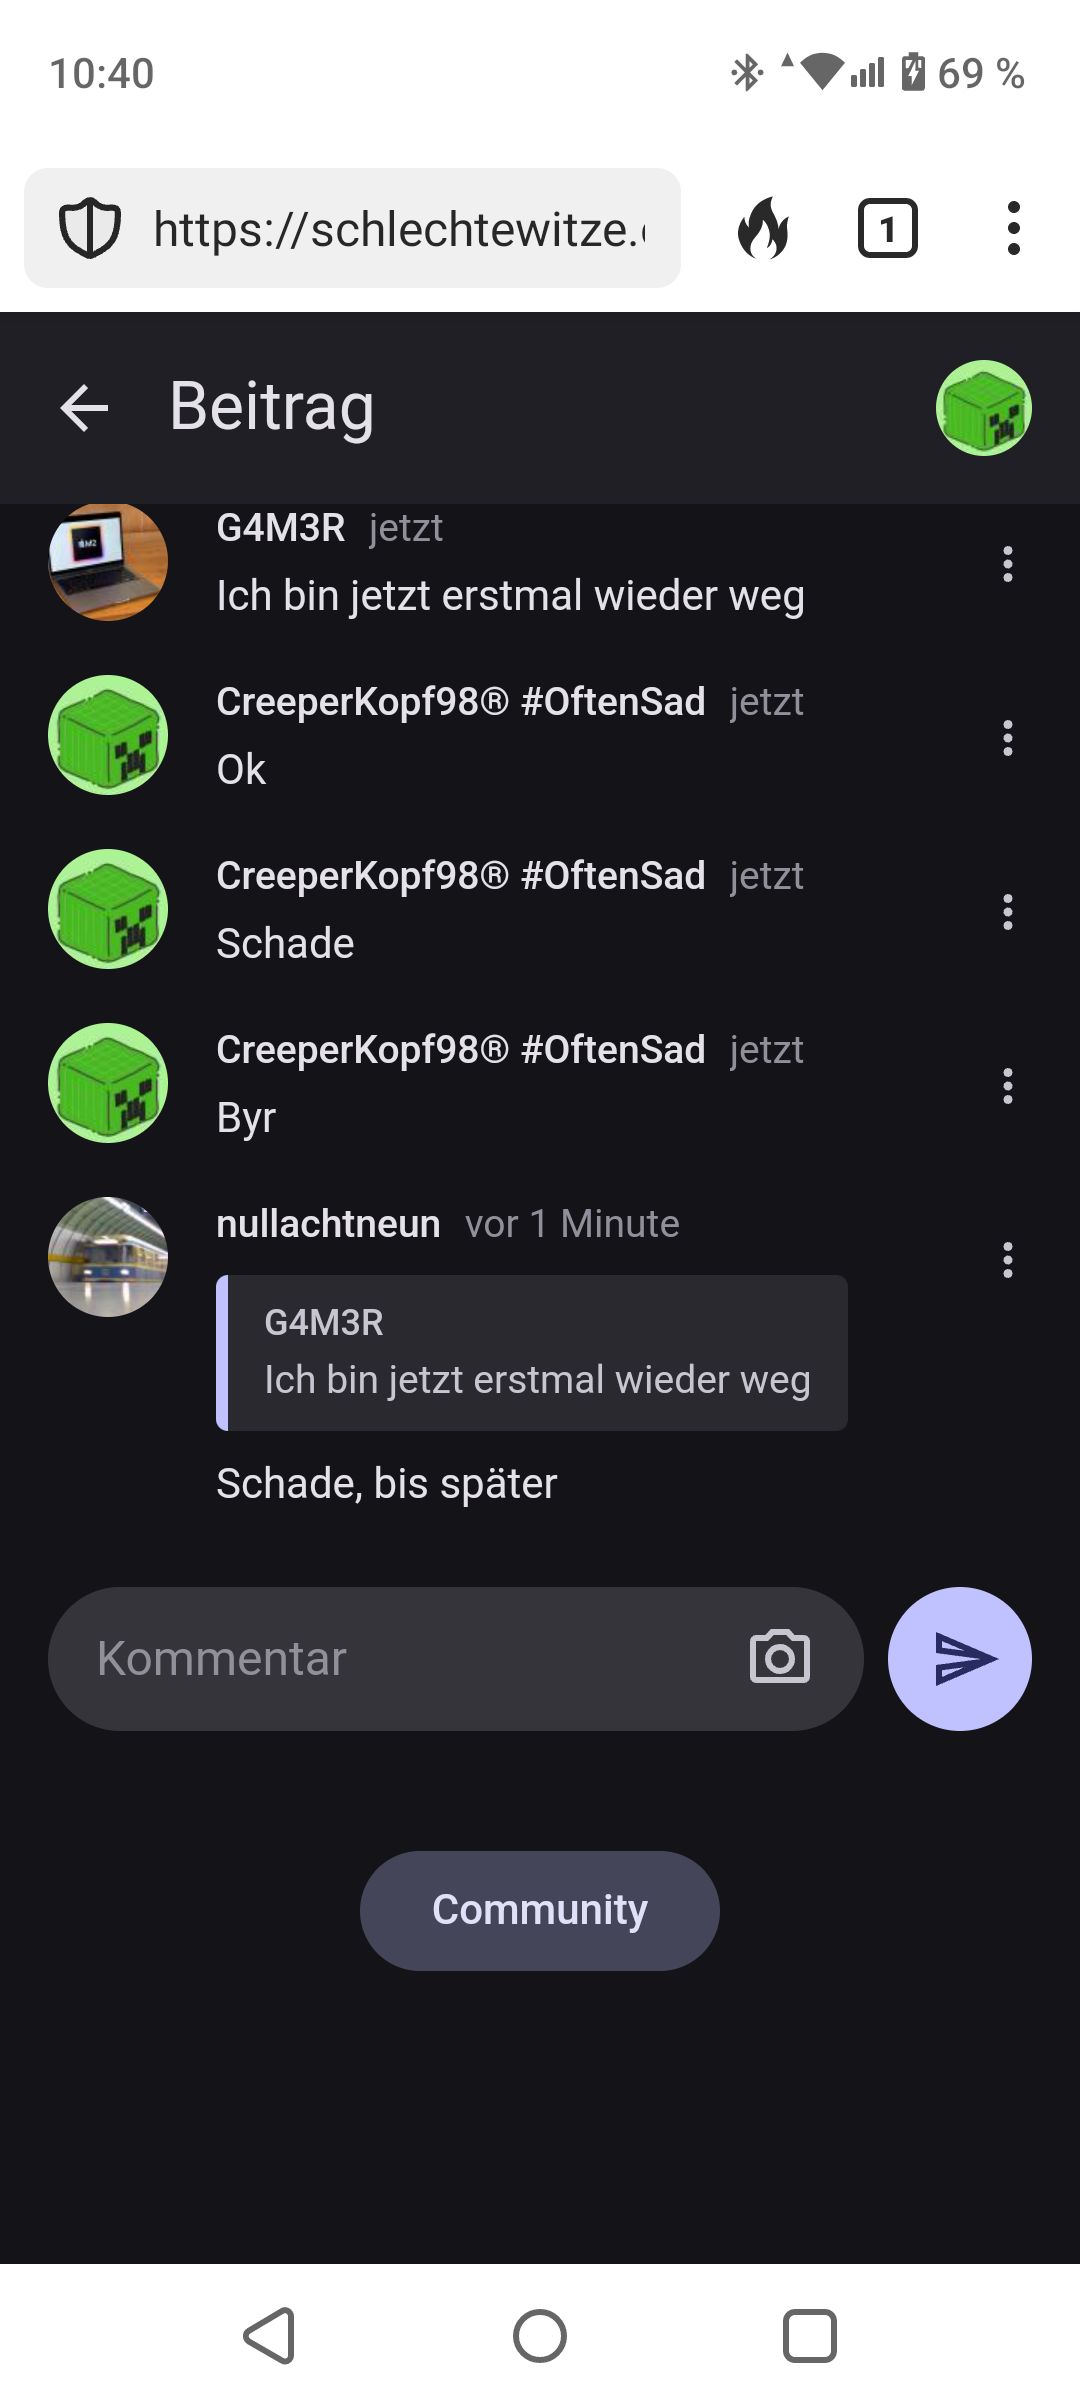
Task: Open options menu for the "Ok" comment
Action: point(1007,738)
